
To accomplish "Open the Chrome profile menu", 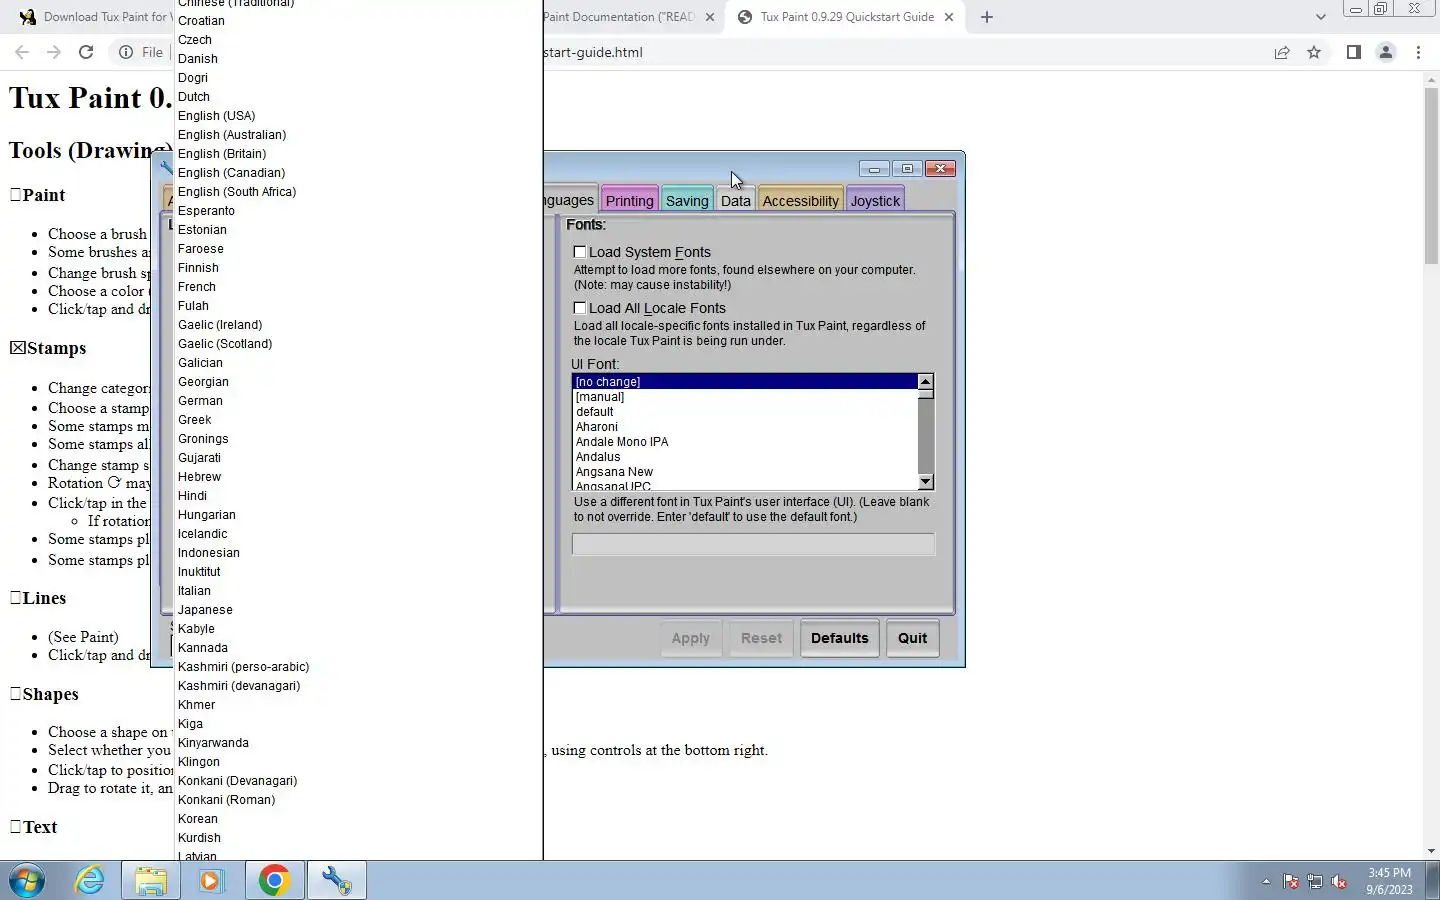I will (x=1386, y=52).
